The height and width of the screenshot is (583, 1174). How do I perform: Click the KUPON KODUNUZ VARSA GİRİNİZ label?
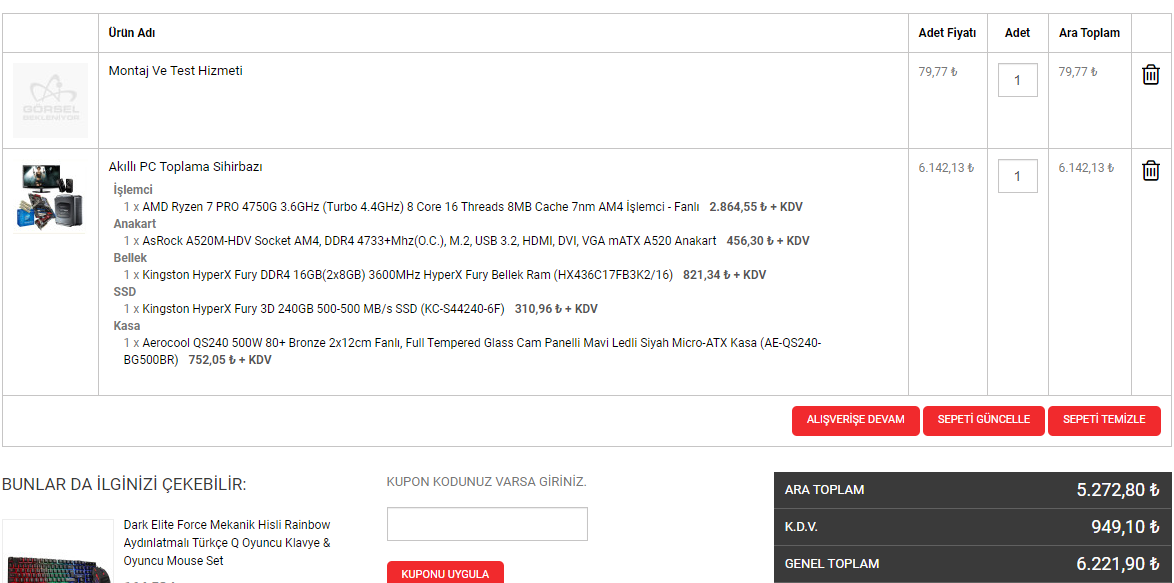487,482
